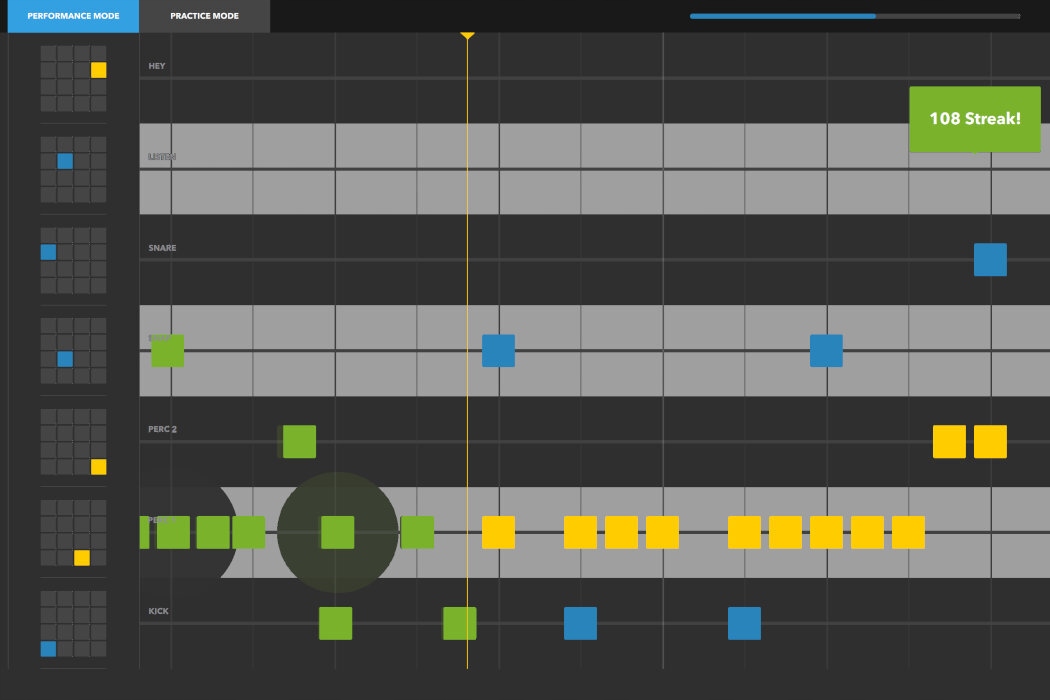This screenshot has width=1050, height=700.
Task: Click the blue SNARE note block
Action: click(x=990, y=260)
